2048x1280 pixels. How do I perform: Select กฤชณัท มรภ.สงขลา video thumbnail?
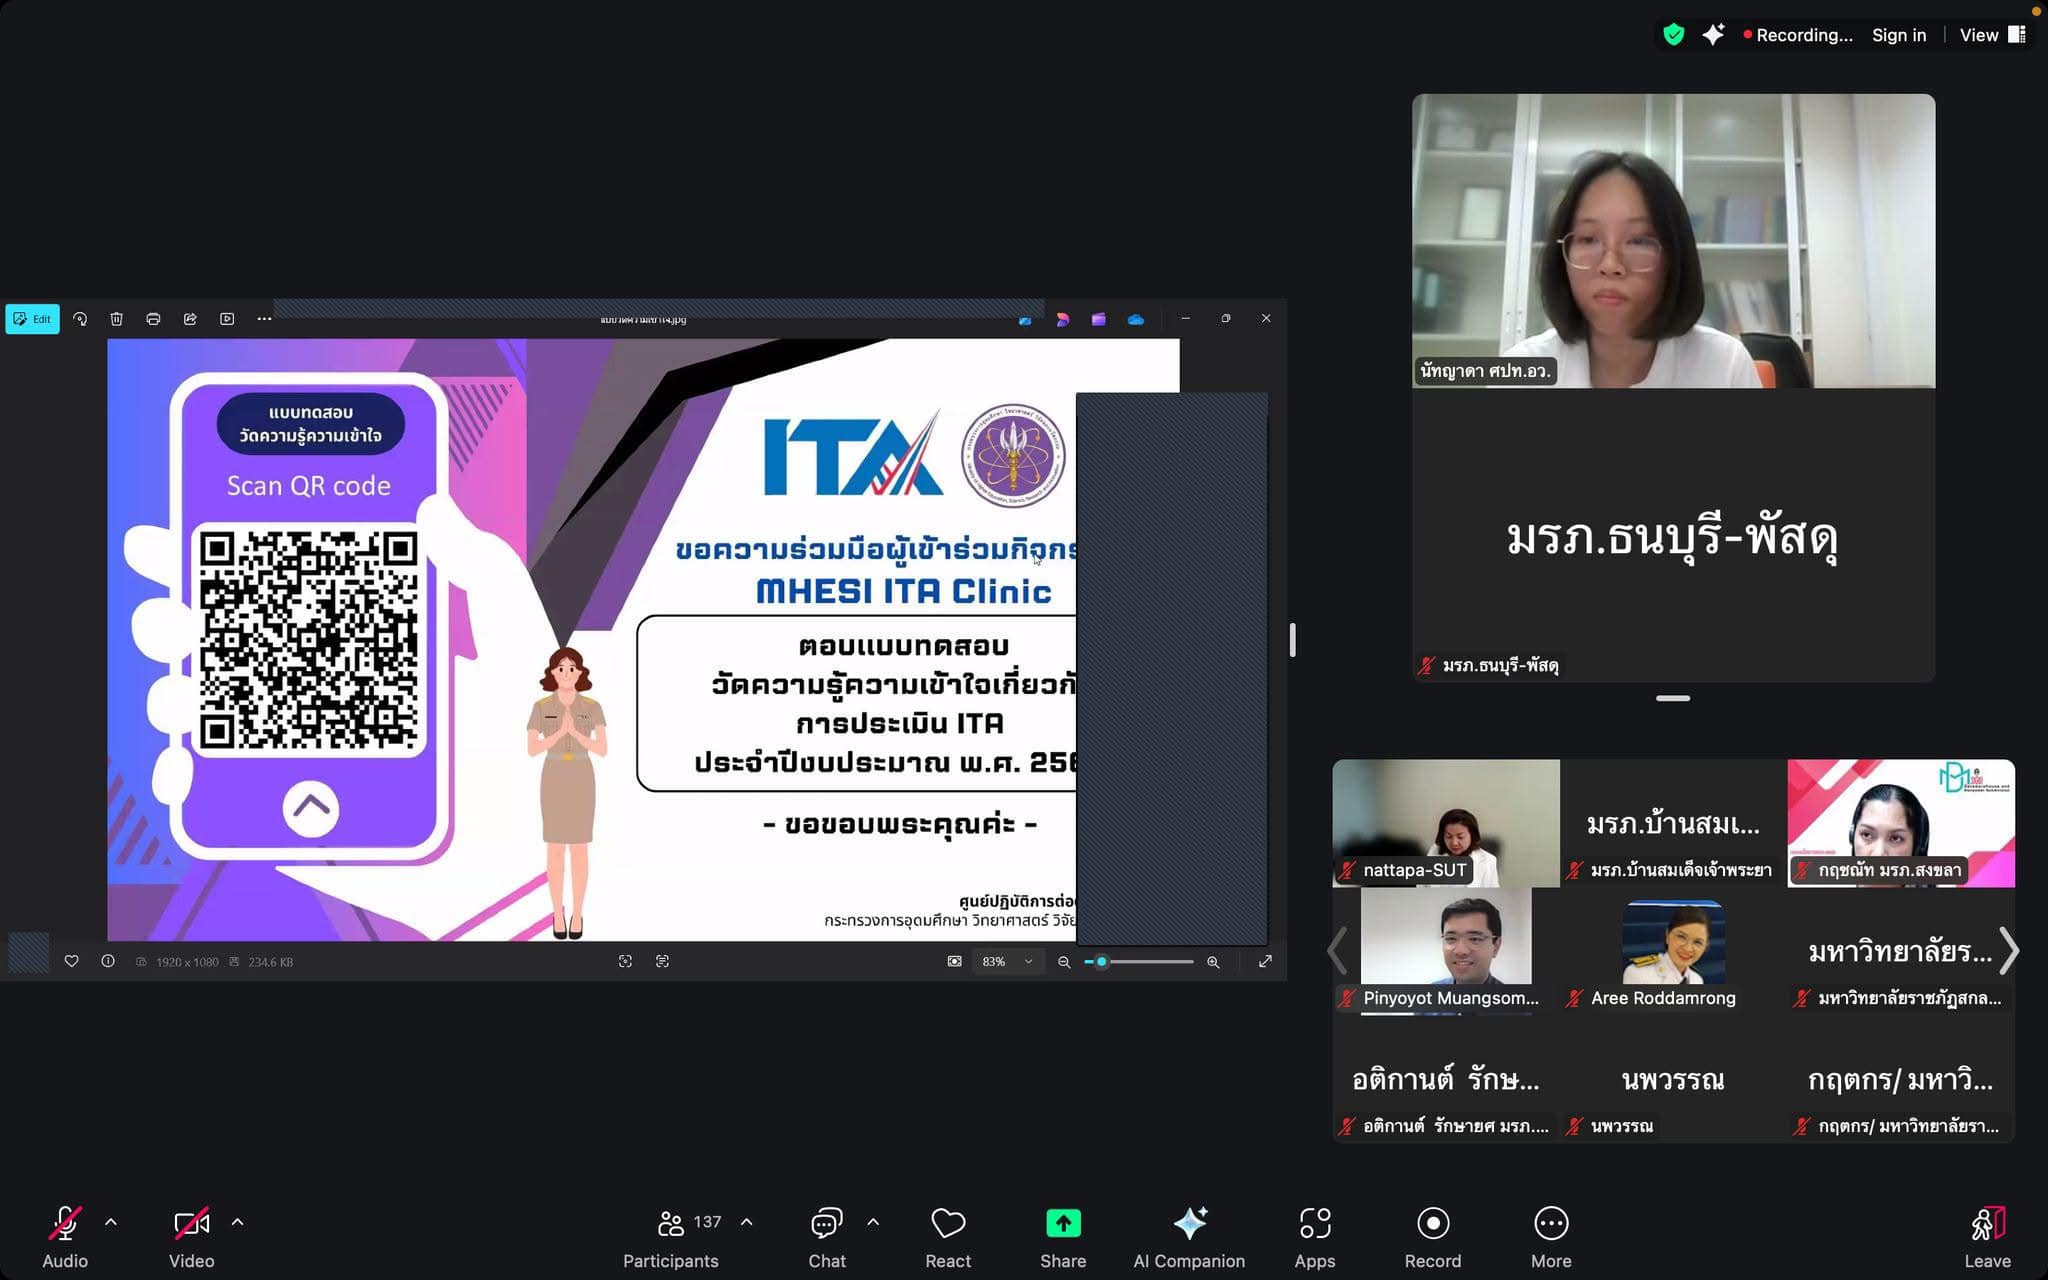(1901, 823)
